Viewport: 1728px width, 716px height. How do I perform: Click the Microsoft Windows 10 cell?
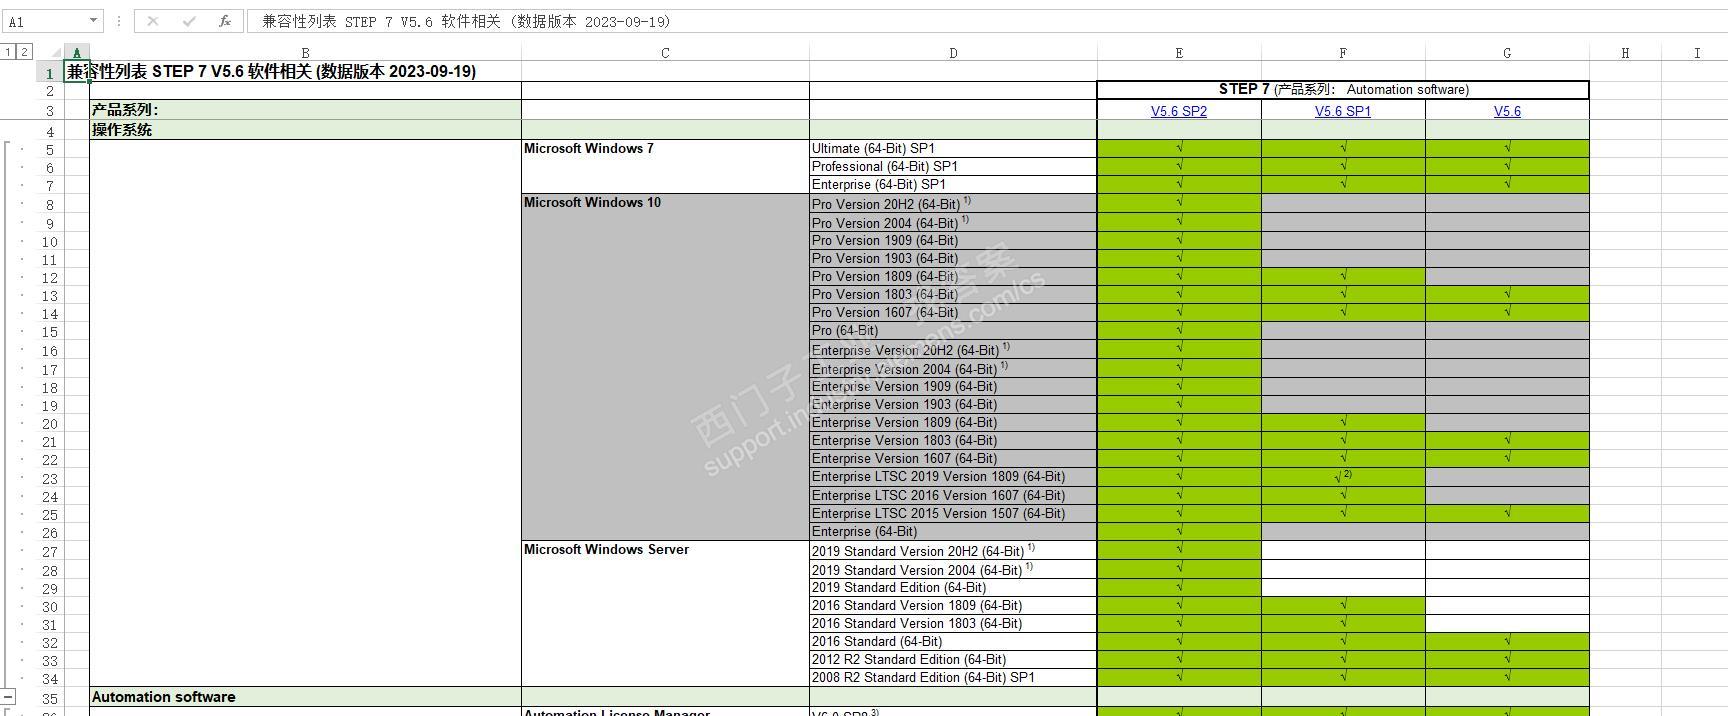tap(665, 367)
